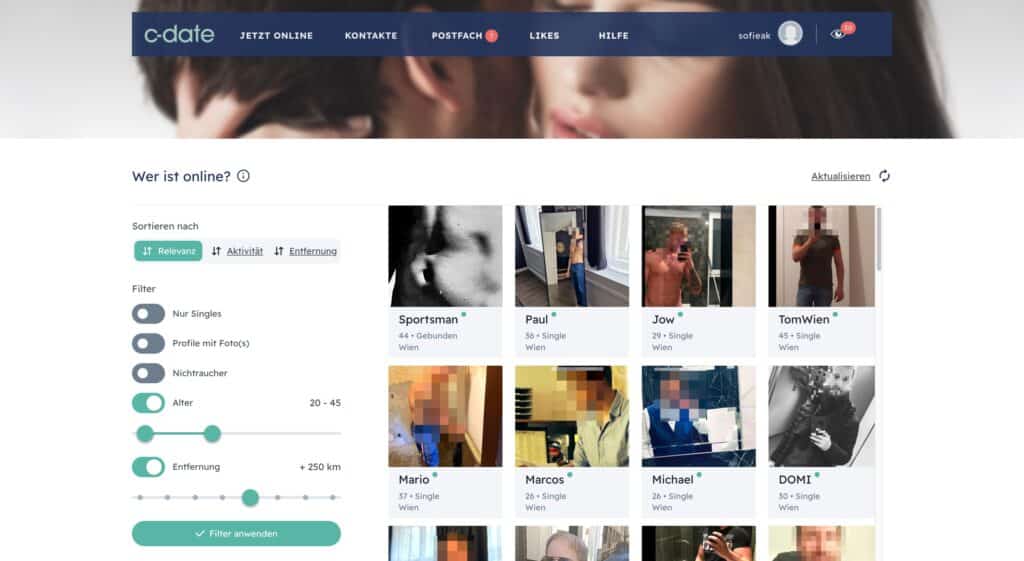Open the Likes menu item

[544, 36]
